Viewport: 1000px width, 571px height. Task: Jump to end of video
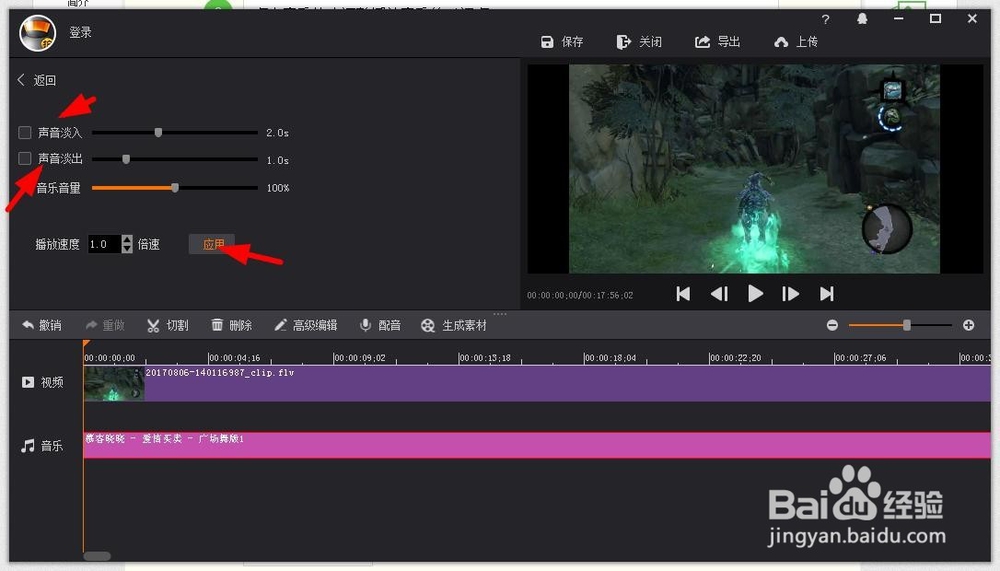click(x=827, y=293)
